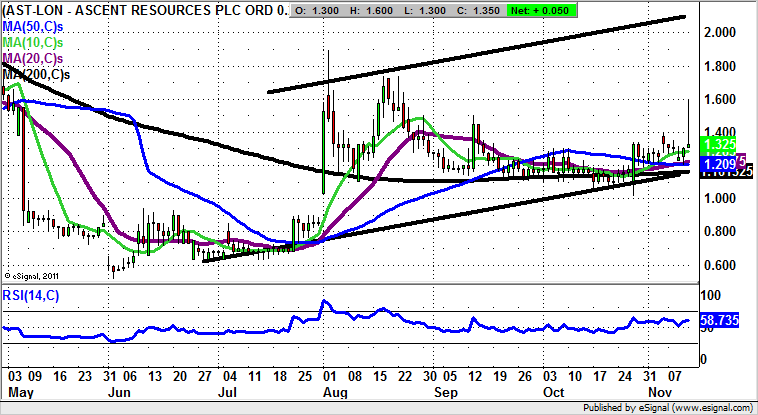Select the green MA(10,C)s study label

(36, 41)
